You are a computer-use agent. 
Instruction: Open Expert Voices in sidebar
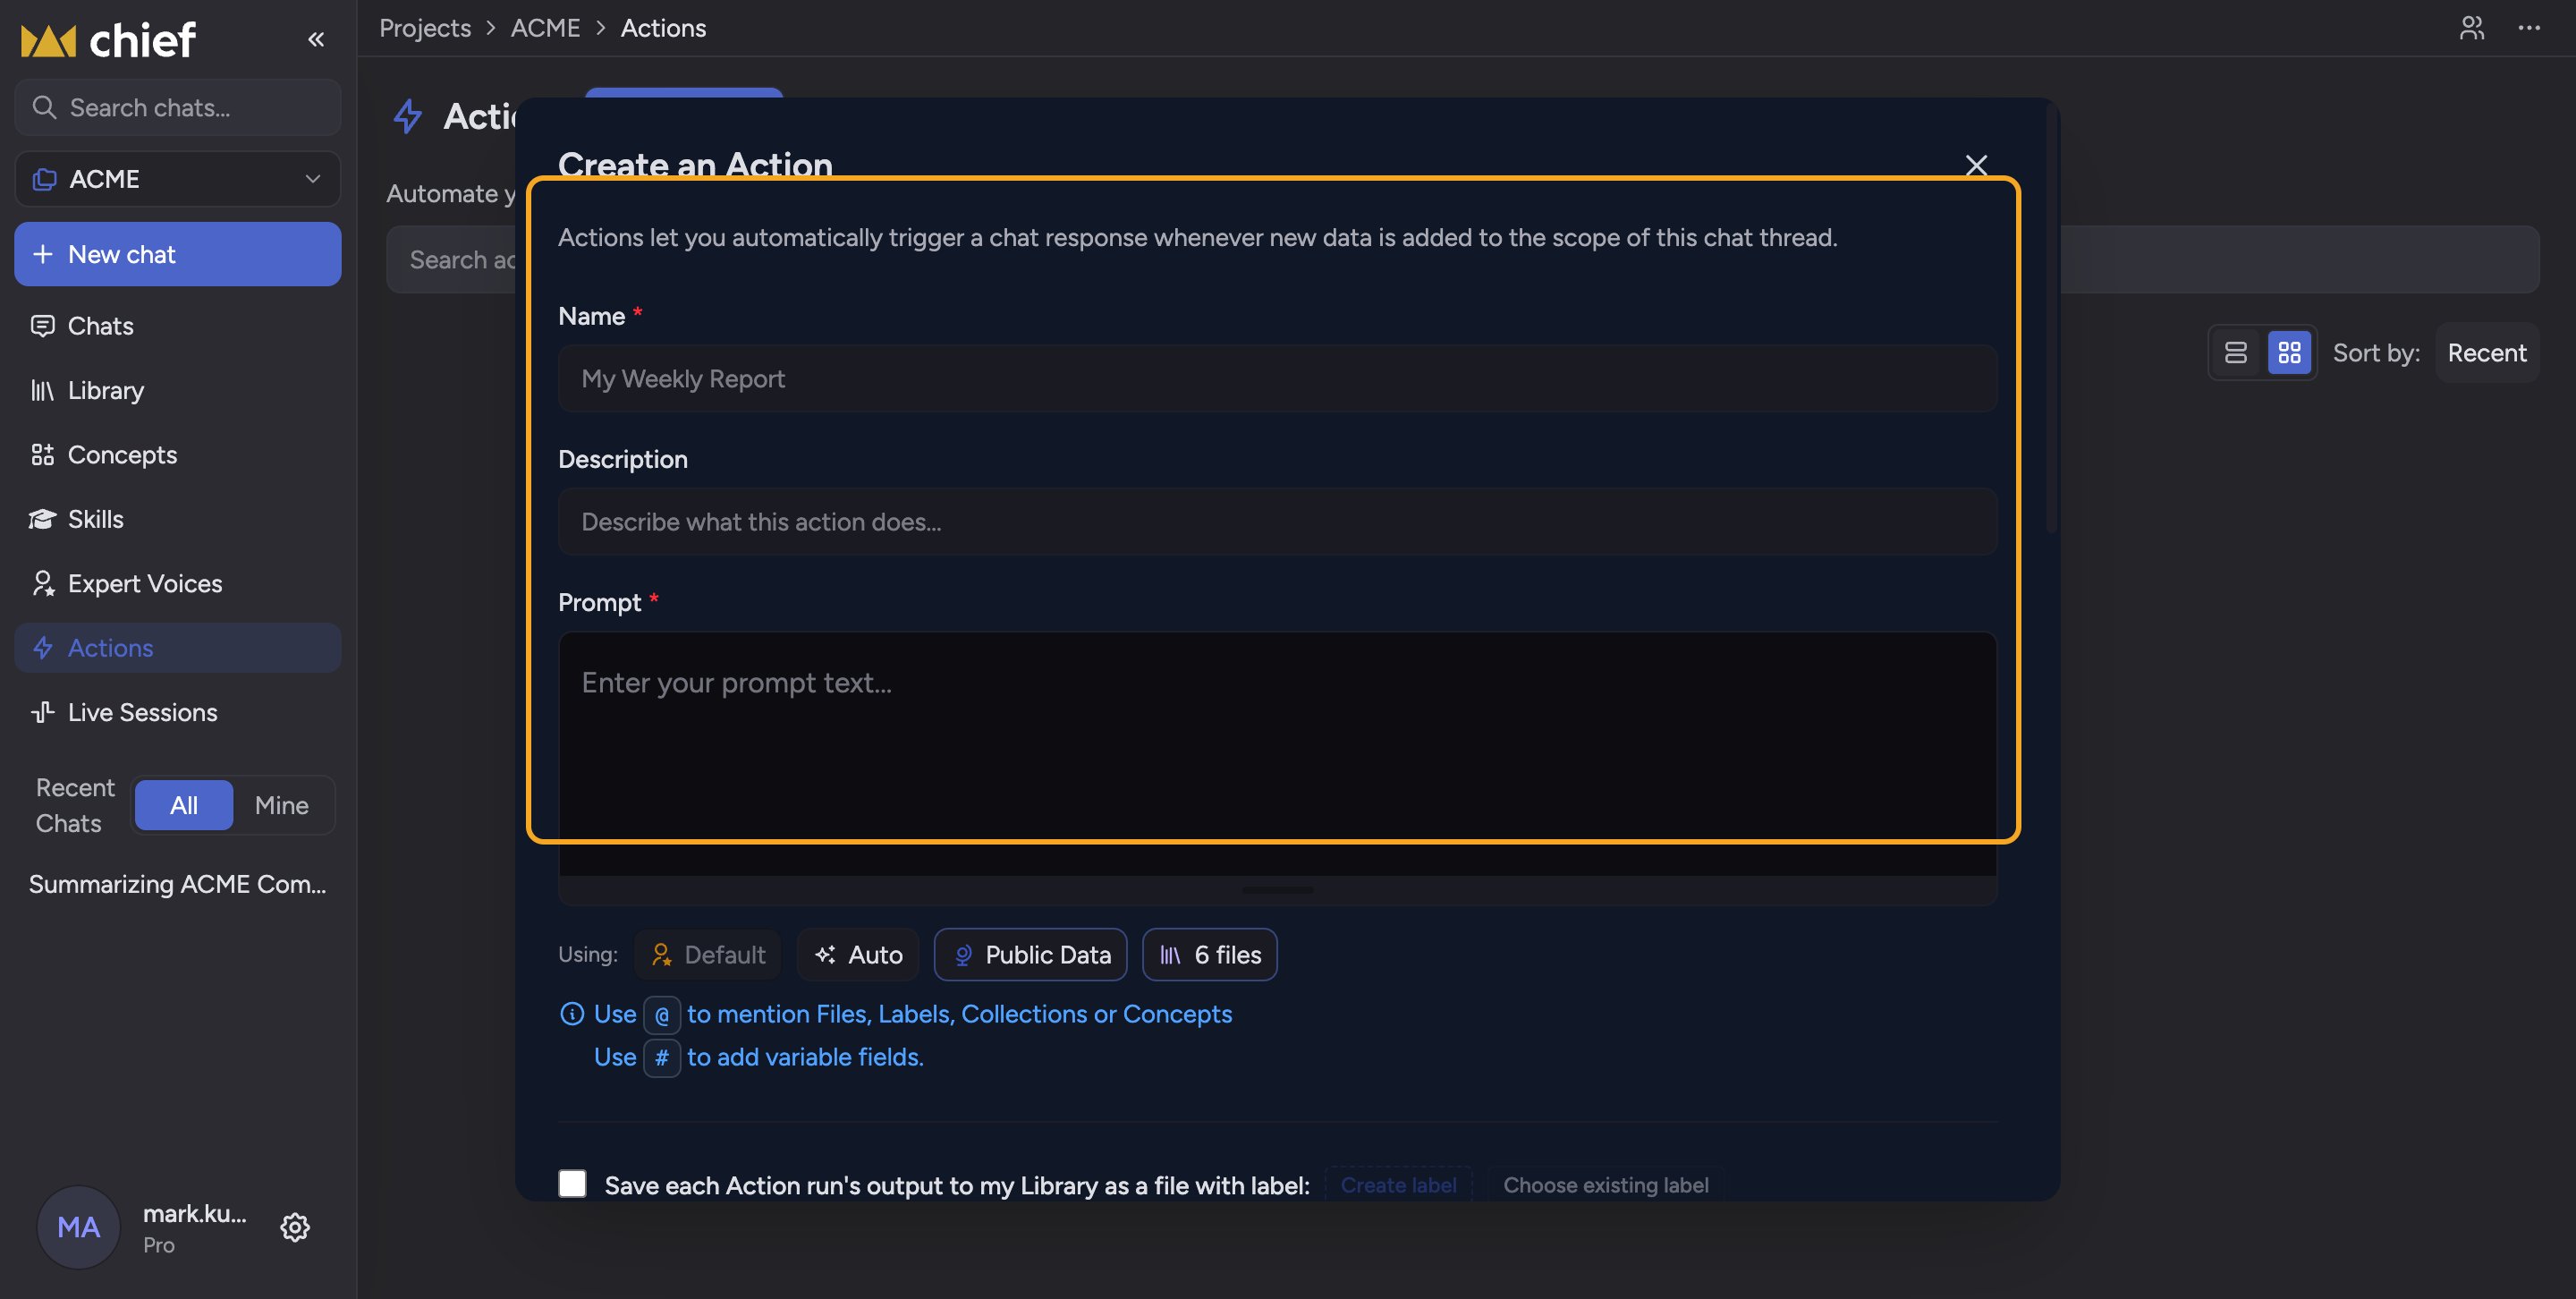tap(178, 583)
